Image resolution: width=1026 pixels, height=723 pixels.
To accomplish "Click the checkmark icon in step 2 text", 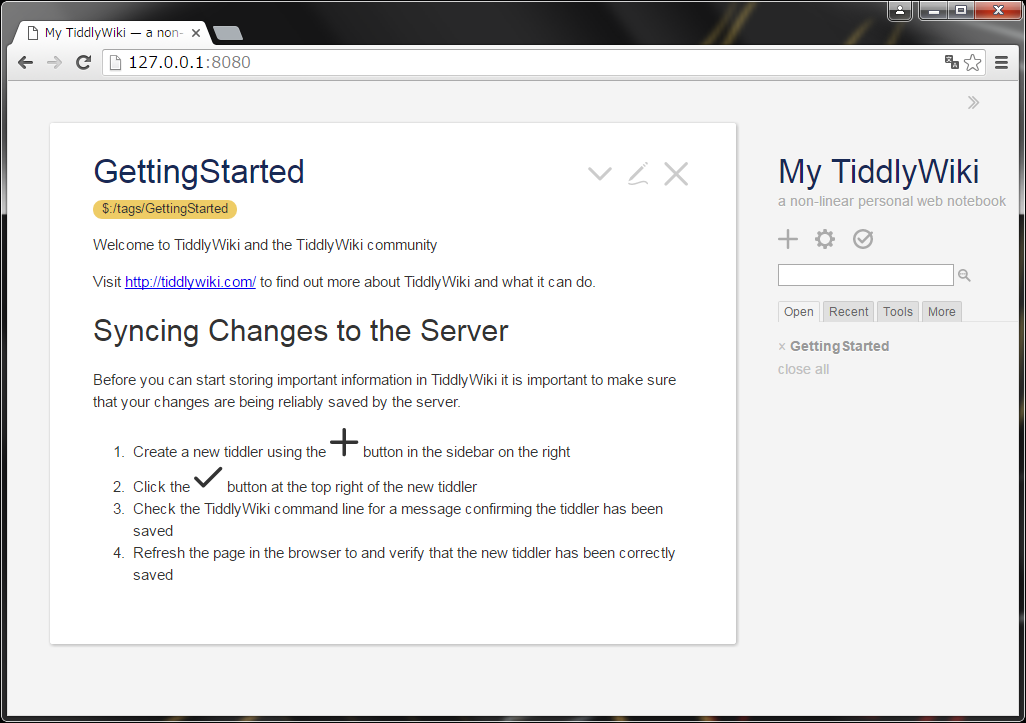I will coord(208,478).
